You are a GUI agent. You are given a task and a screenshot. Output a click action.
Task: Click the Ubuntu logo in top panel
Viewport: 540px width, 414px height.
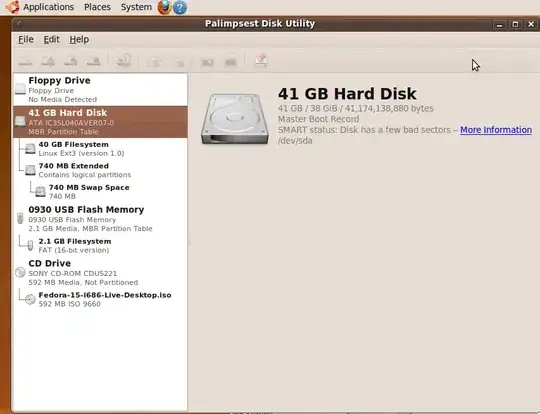[13, 7]
